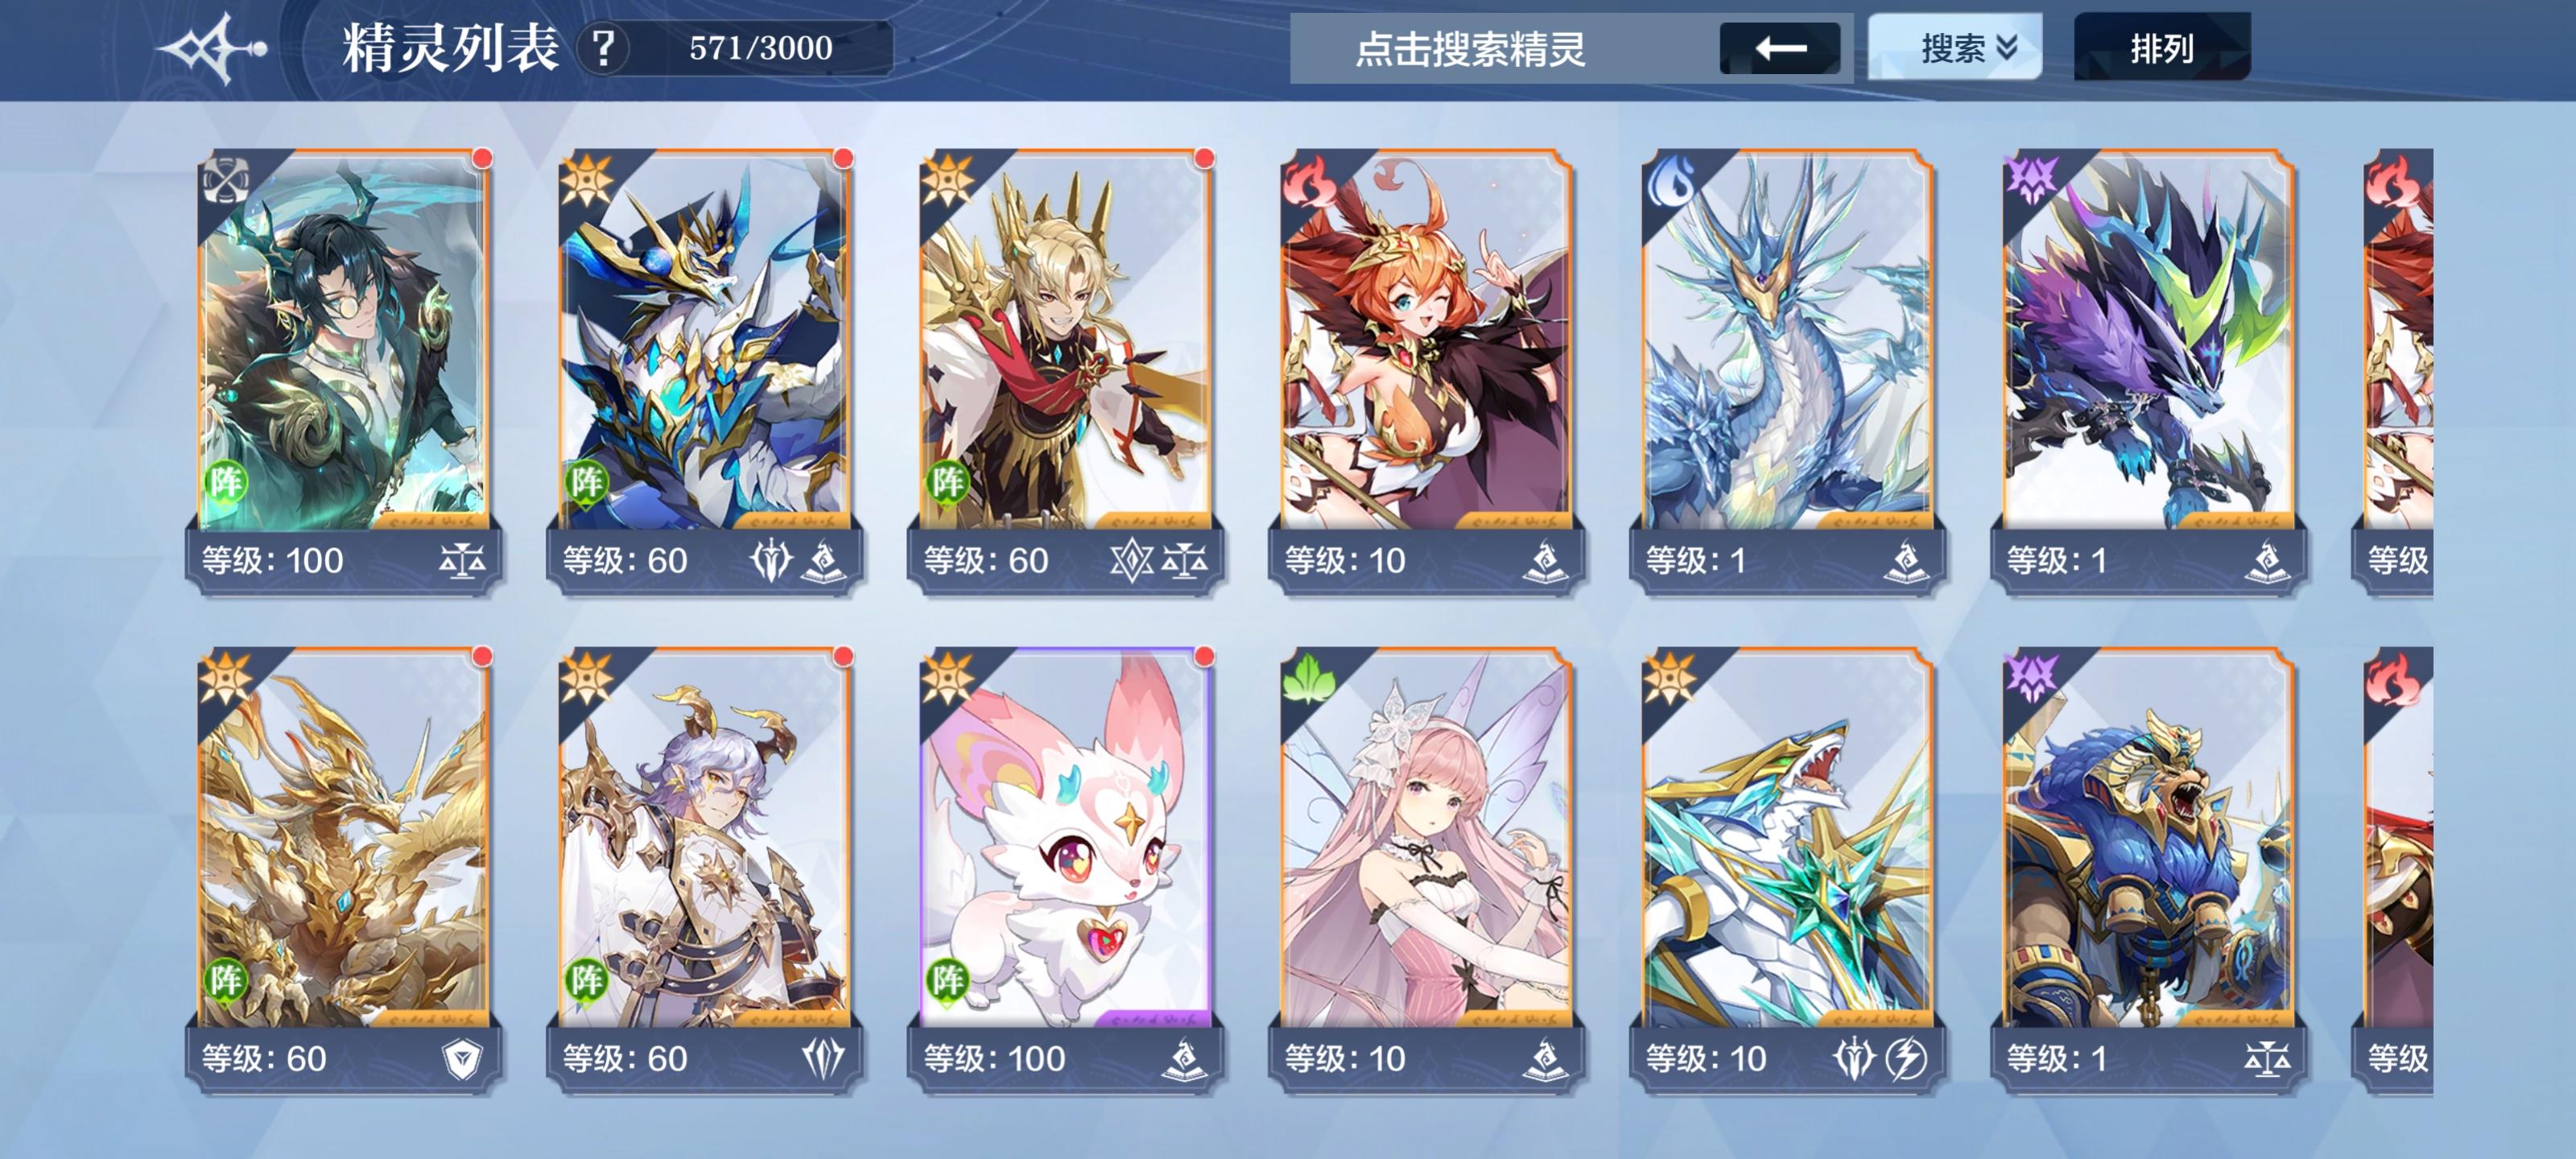Toggle the 阵 formation badge on the pink fox

947,980
